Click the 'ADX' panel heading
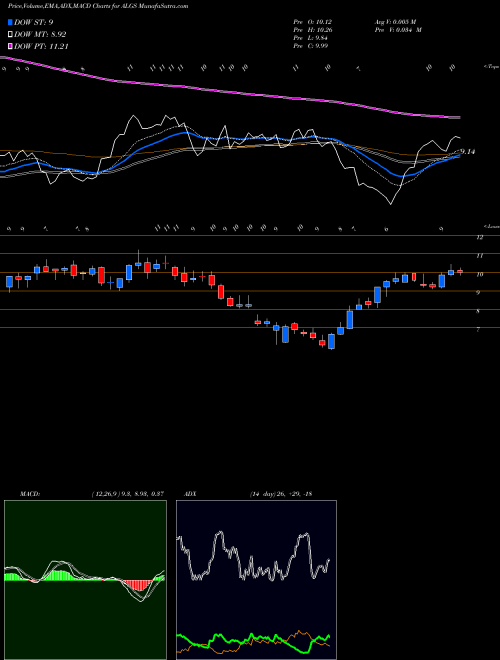The width and height of the screenshot is (500, 660). point(191,494)
